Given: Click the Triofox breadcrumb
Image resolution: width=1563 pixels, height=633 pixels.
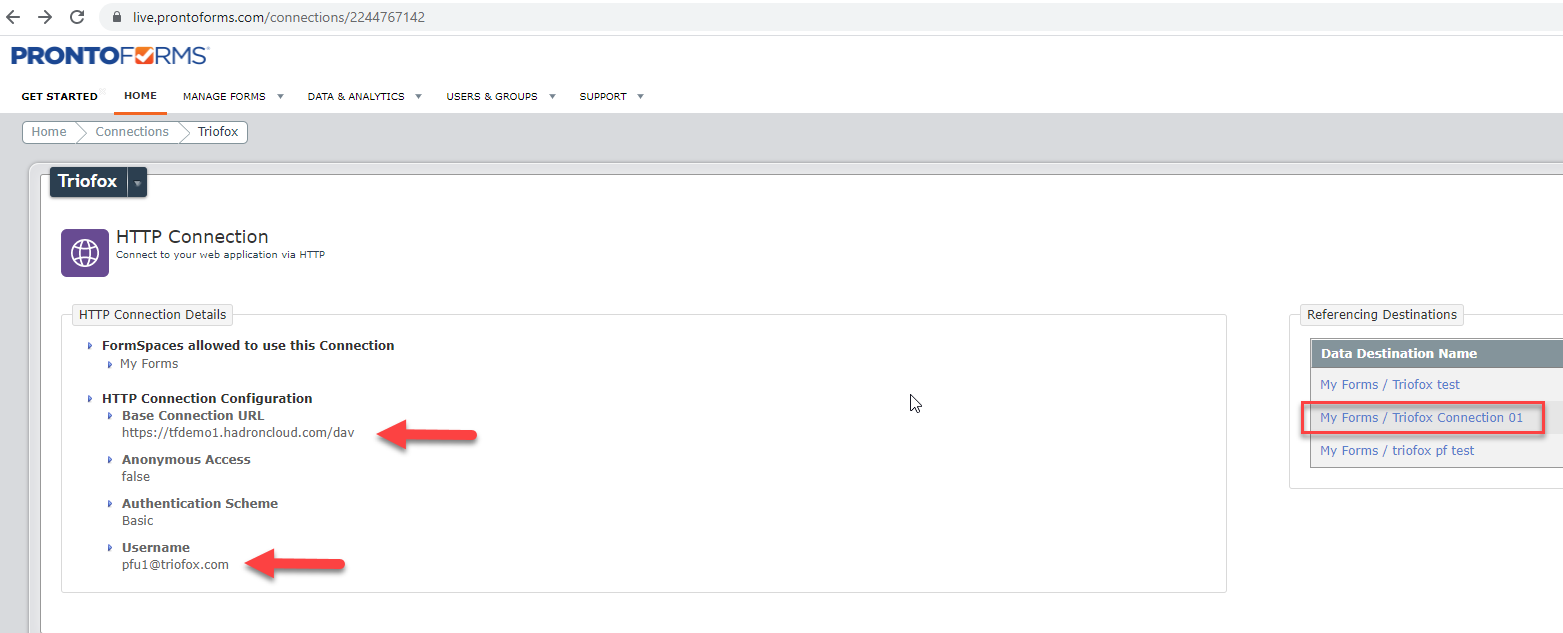Looking at the screenshot, I should point(219,132).
